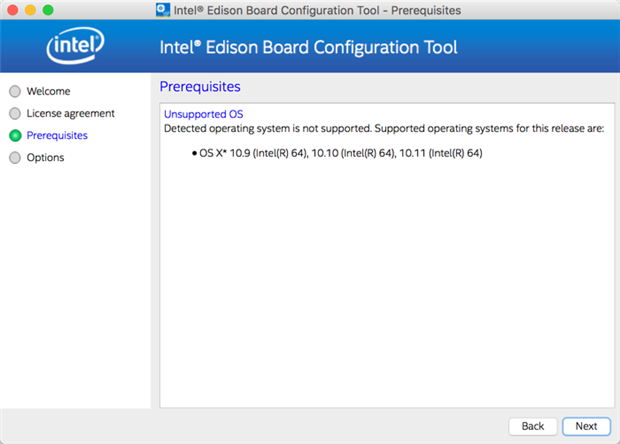Select the Welcome step bullet
The width and height of the screenshot is (620, 444).
click(x=15, y=91)
